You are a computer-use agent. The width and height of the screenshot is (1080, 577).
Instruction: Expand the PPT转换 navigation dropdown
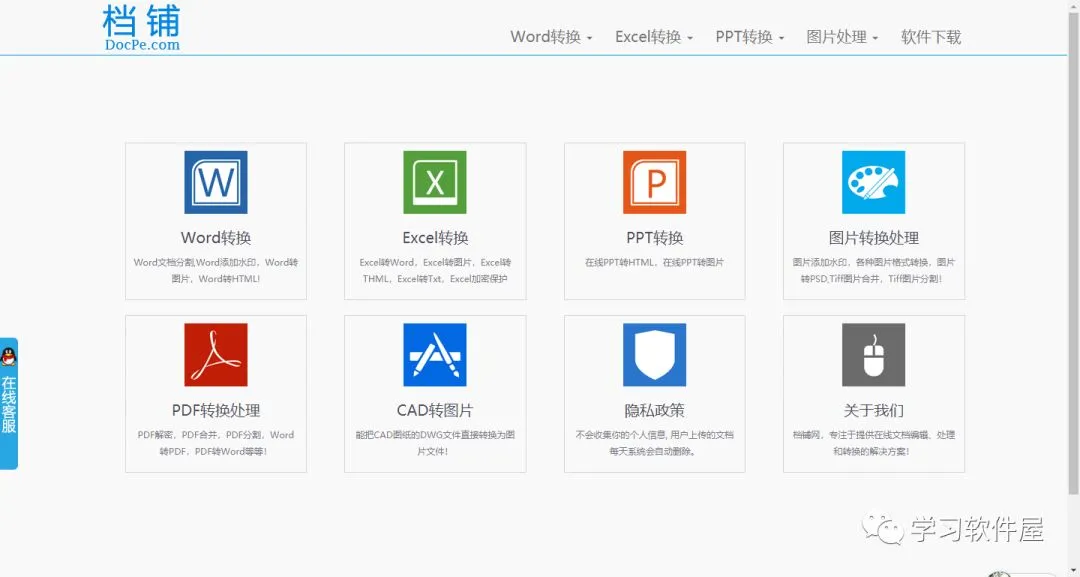(x=749, y=37)
